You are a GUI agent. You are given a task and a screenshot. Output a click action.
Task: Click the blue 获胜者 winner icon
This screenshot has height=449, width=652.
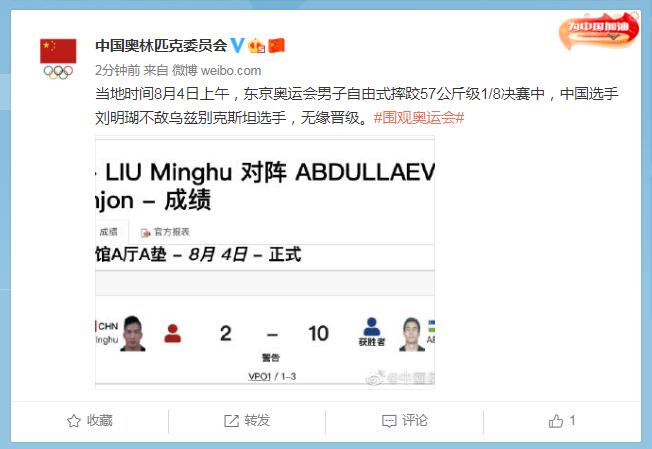point(372,331)
